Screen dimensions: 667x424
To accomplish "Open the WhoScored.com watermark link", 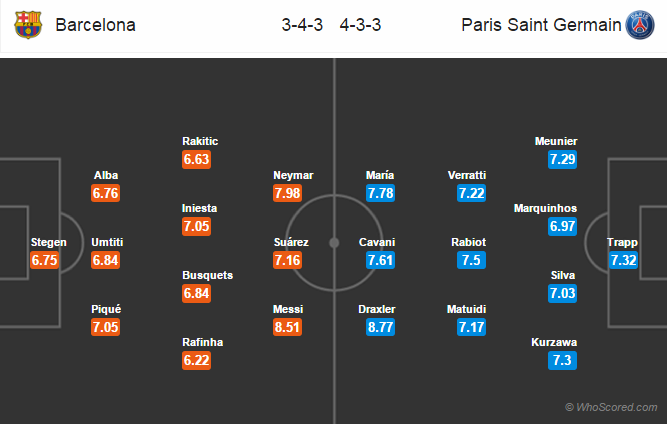I will [x=611, y=407].
